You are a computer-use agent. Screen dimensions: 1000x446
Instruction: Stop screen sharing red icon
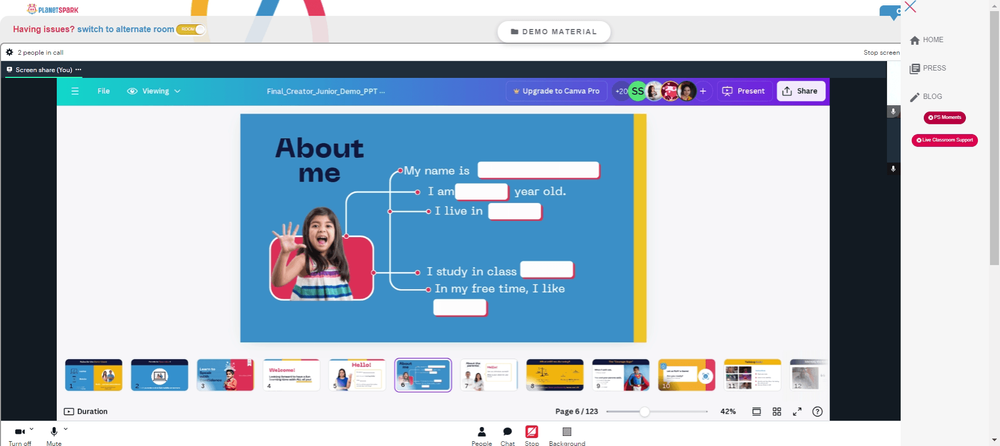[x=531, y=431]
